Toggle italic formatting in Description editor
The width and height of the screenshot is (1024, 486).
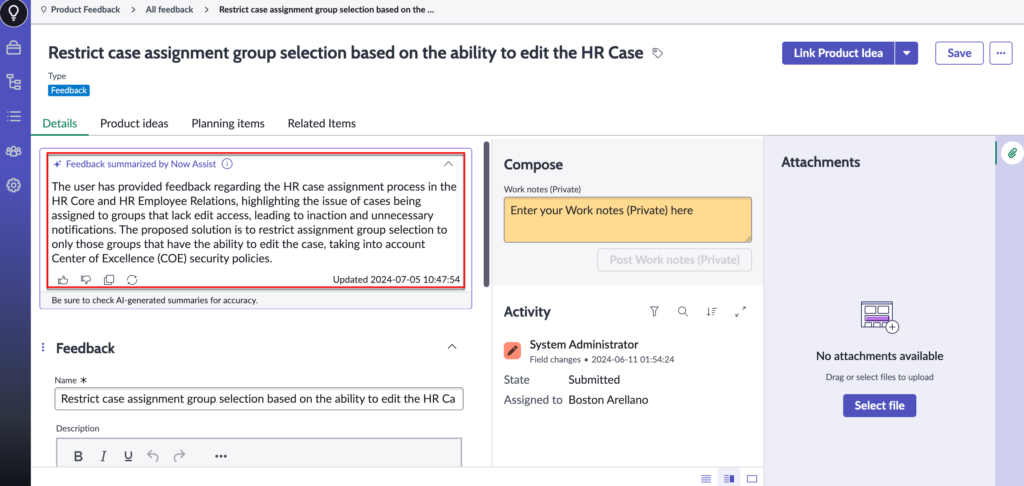click(103, 456)
